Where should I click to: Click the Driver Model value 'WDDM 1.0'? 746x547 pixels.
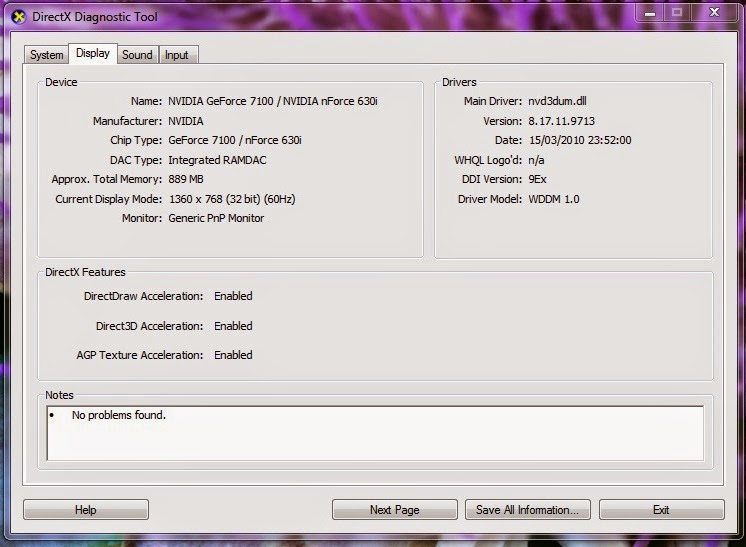[x=554, y=199]
